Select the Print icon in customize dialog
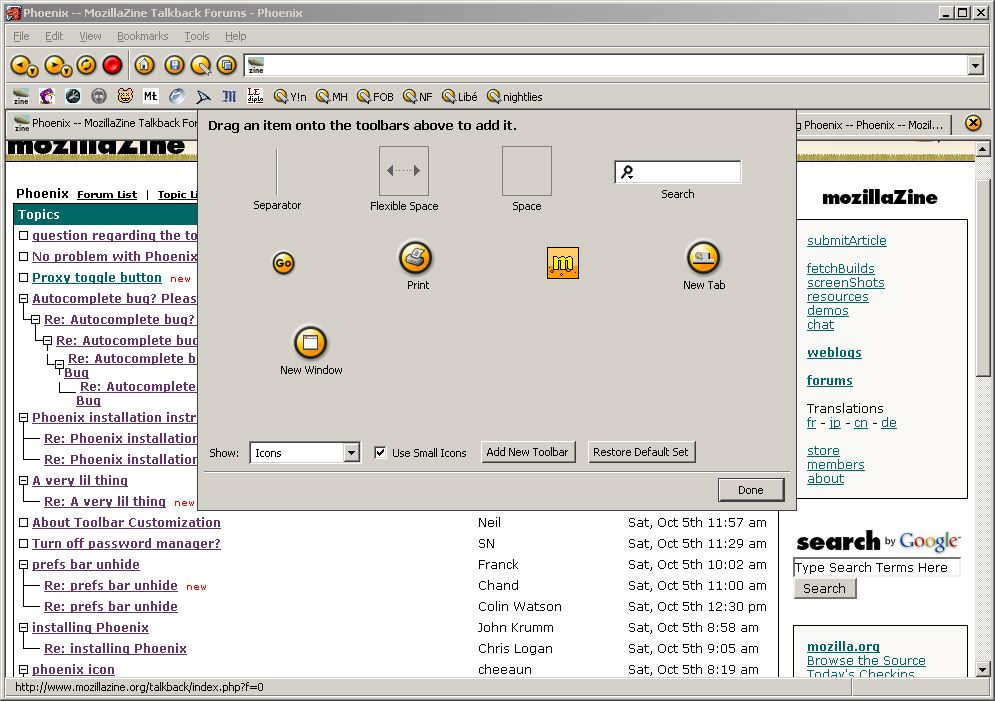The image size is (995, 701). click(416, 258)
